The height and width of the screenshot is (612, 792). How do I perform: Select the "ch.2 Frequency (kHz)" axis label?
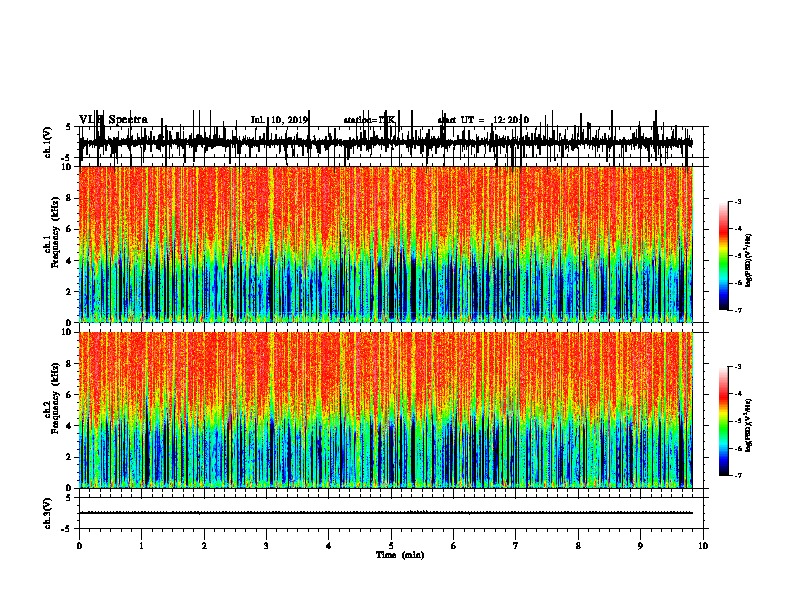[x=52, y=398]
